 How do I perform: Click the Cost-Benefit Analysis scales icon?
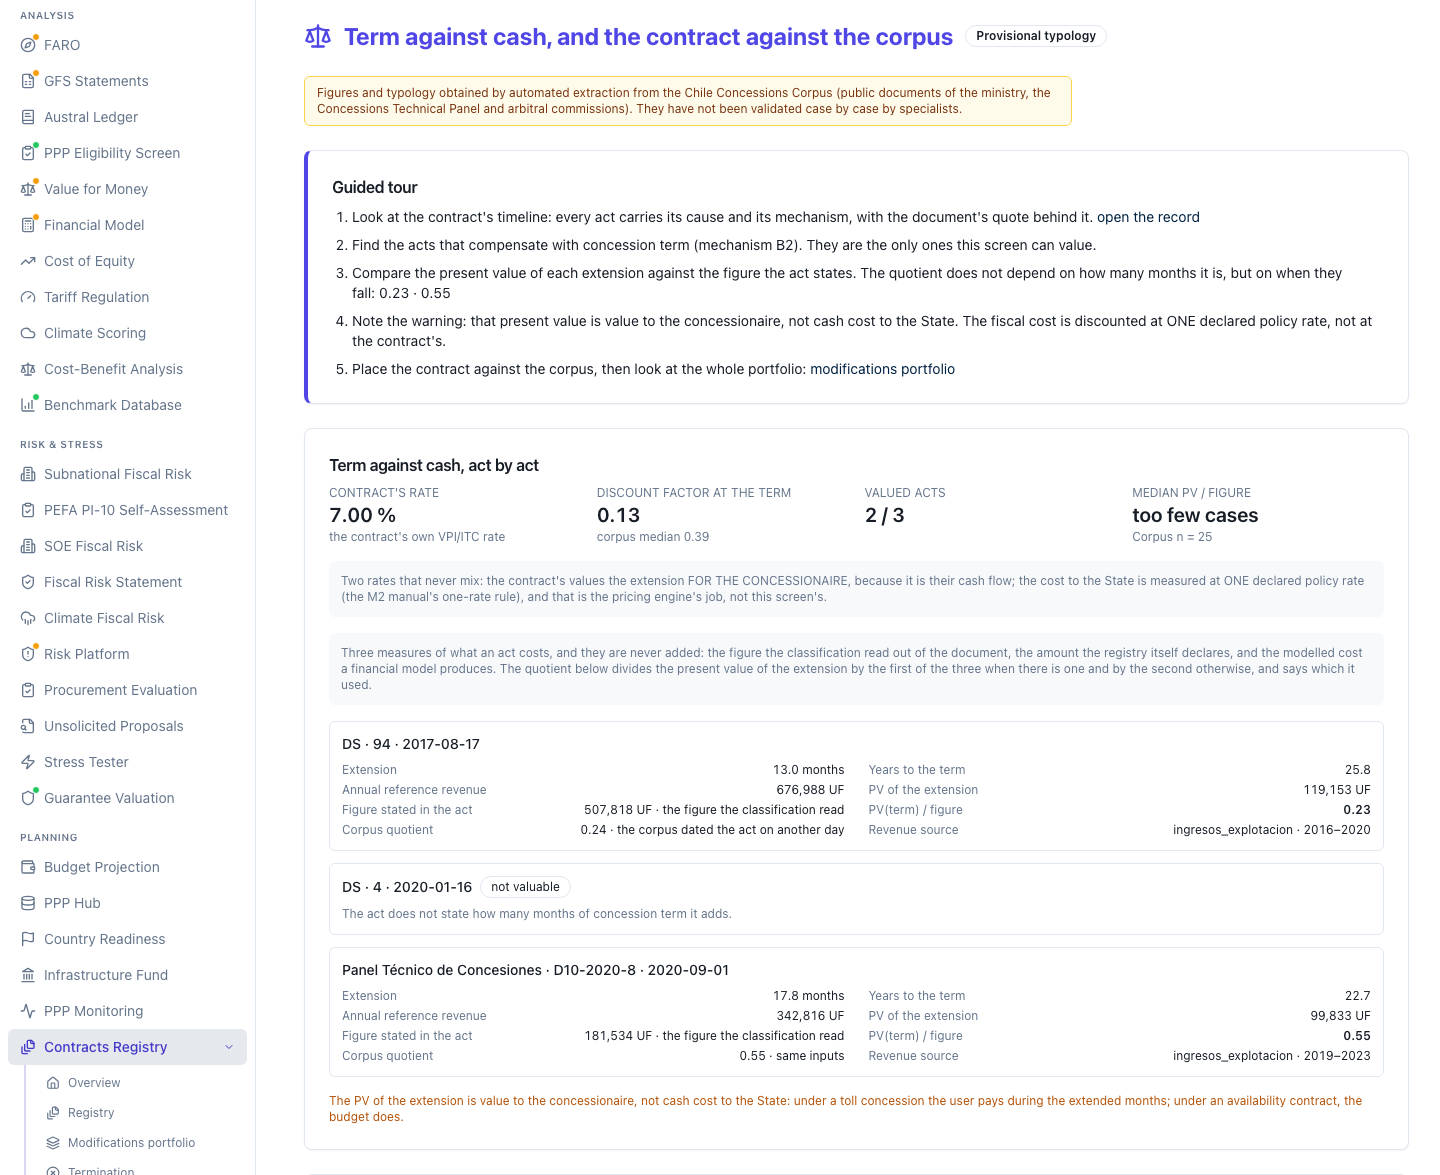coord(28,369)
